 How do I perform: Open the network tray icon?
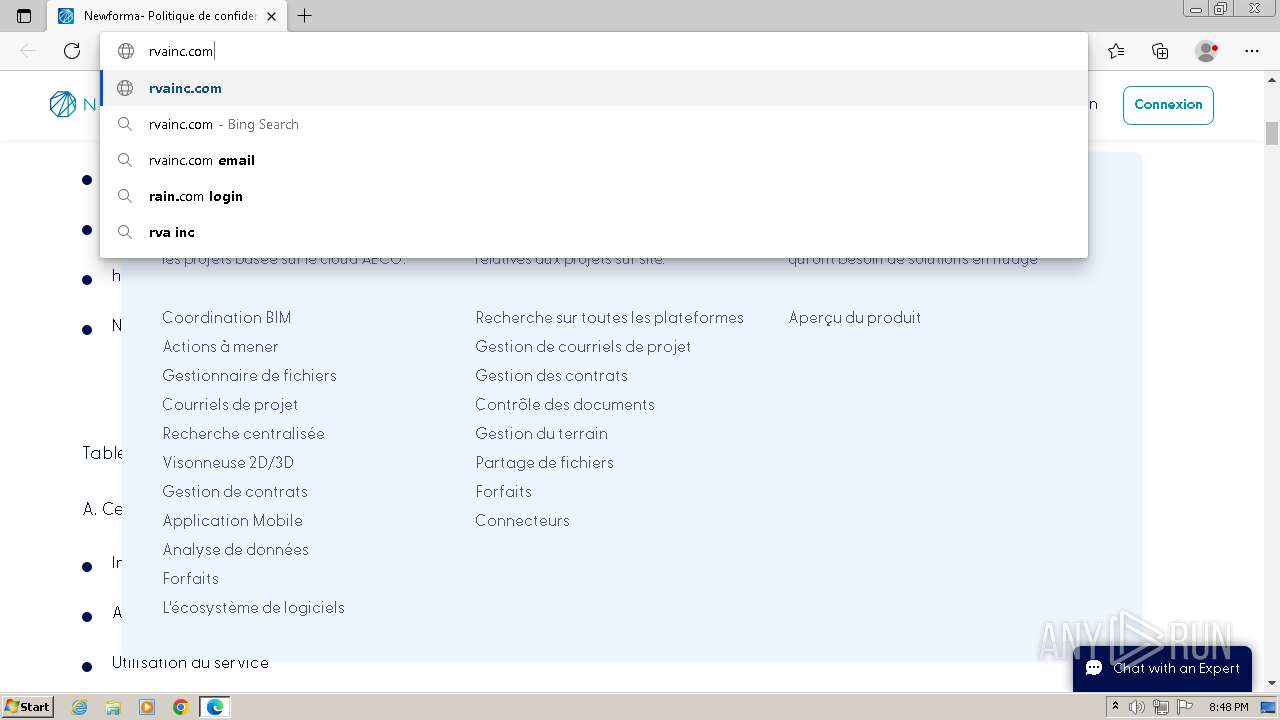coord(1160,707)
